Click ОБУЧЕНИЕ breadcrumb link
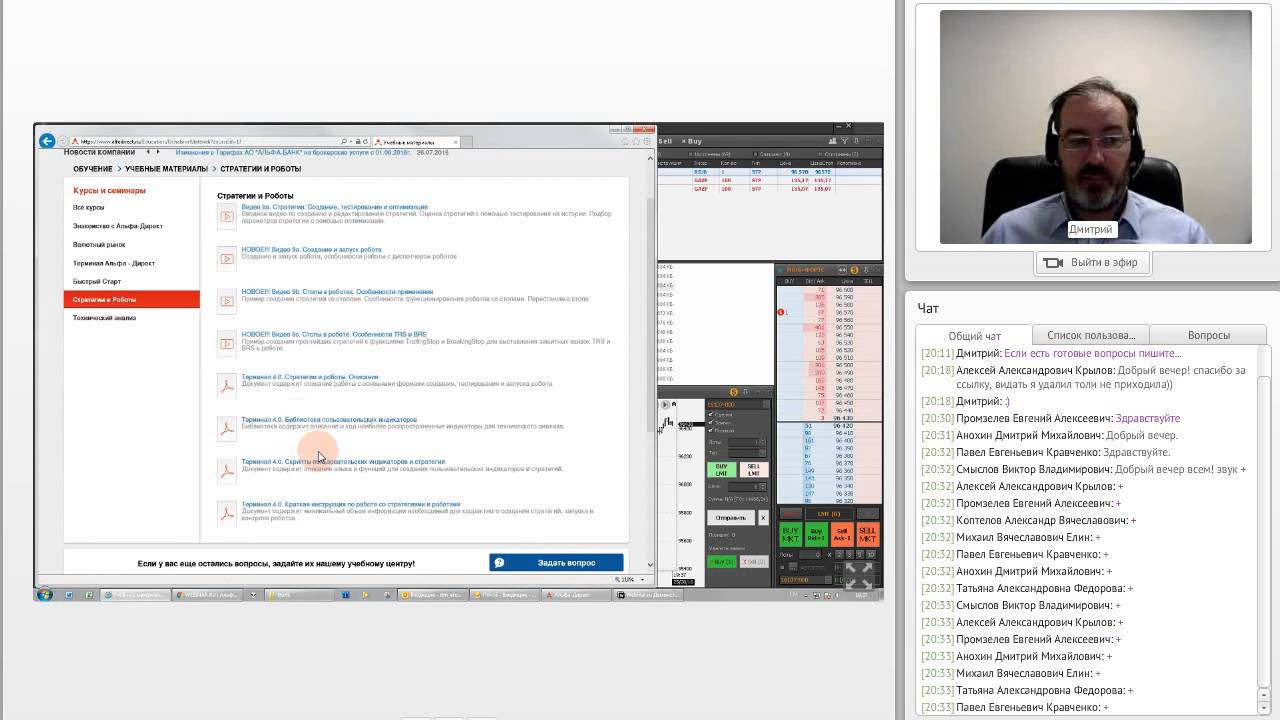 click(93, 169)
